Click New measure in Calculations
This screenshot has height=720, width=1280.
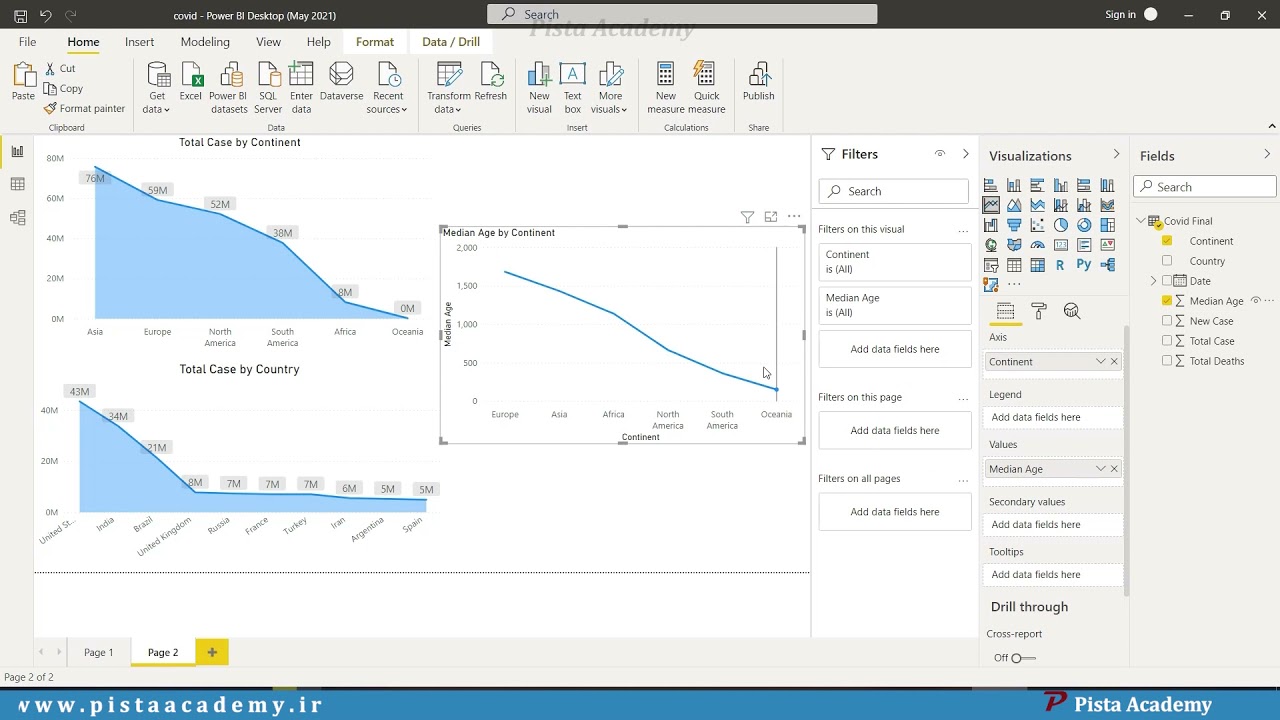click(666, 88)
